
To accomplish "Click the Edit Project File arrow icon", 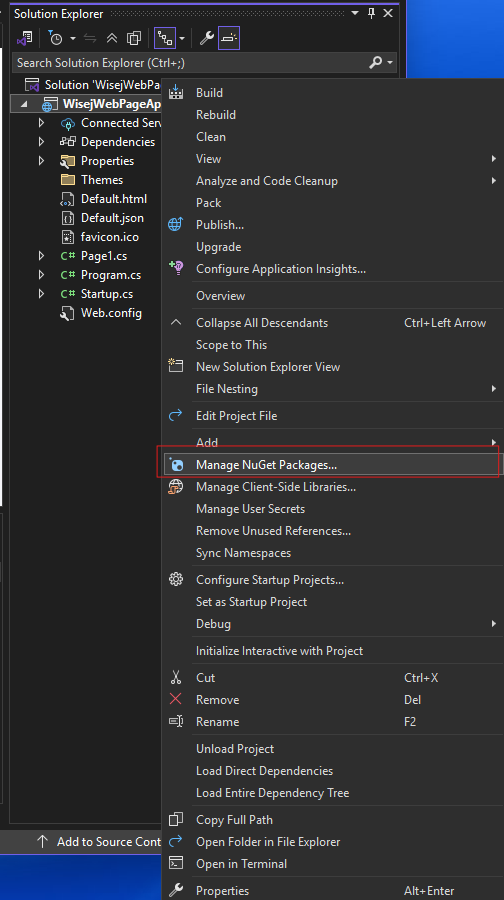I will (175, 415).
